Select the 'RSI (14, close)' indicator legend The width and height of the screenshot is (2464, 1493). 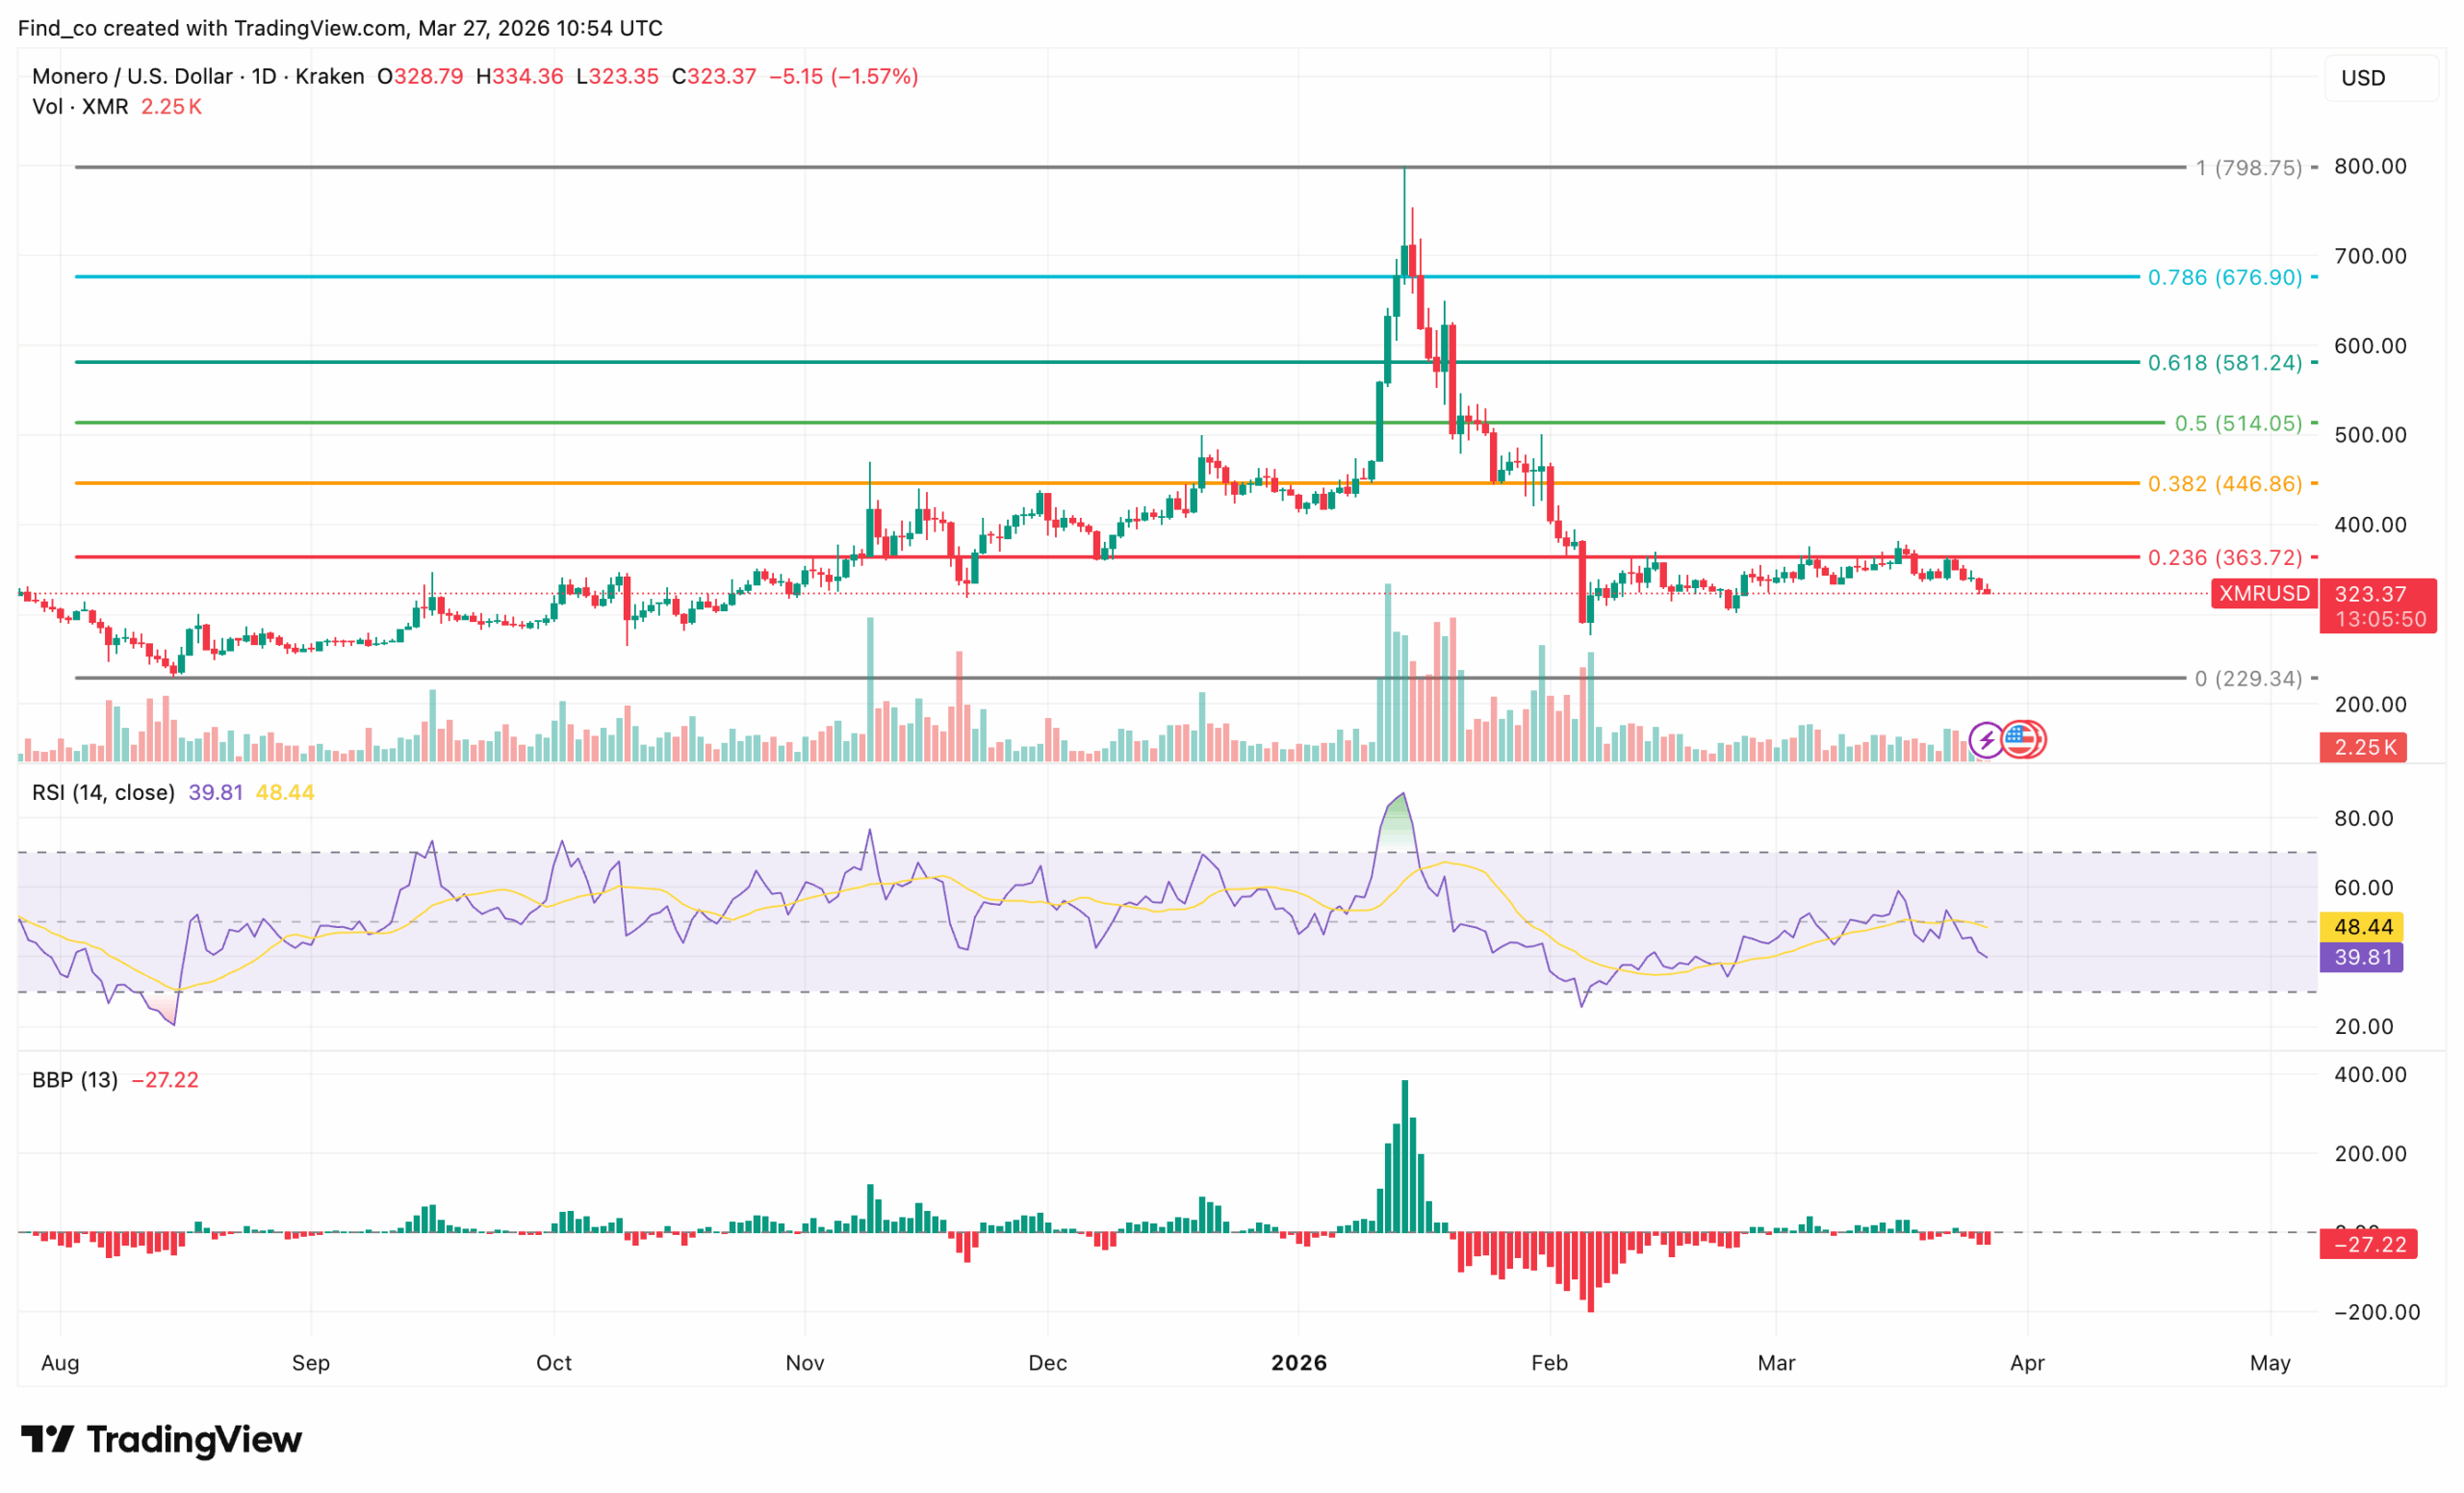point(103,793)
